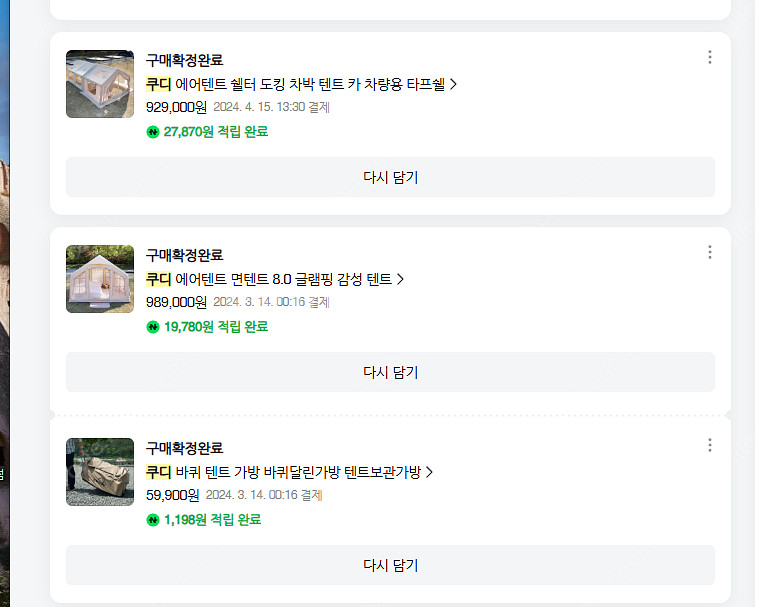This screenshot has width=771, height=607.
Task: Open the 쿠디 에어텐트 쉘터 도킹 product thumbnail
Action: pos(100,84)
